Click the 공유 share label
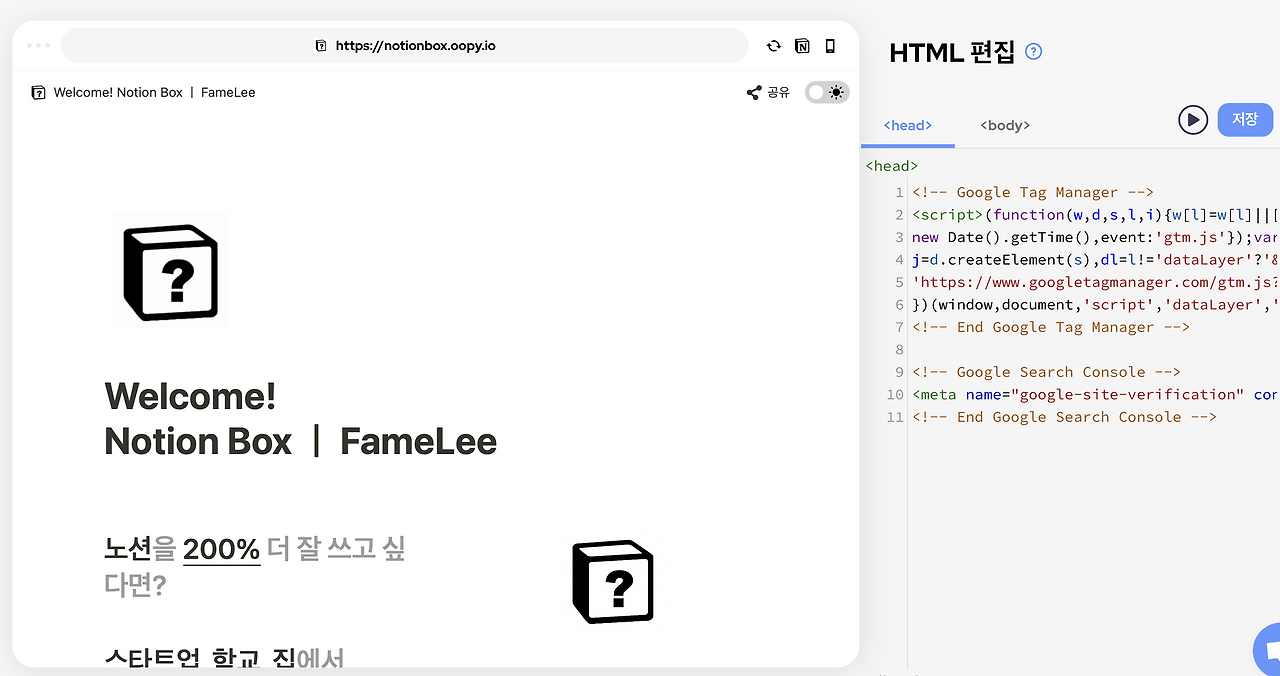1280x676 pixels. click(778, 92)
